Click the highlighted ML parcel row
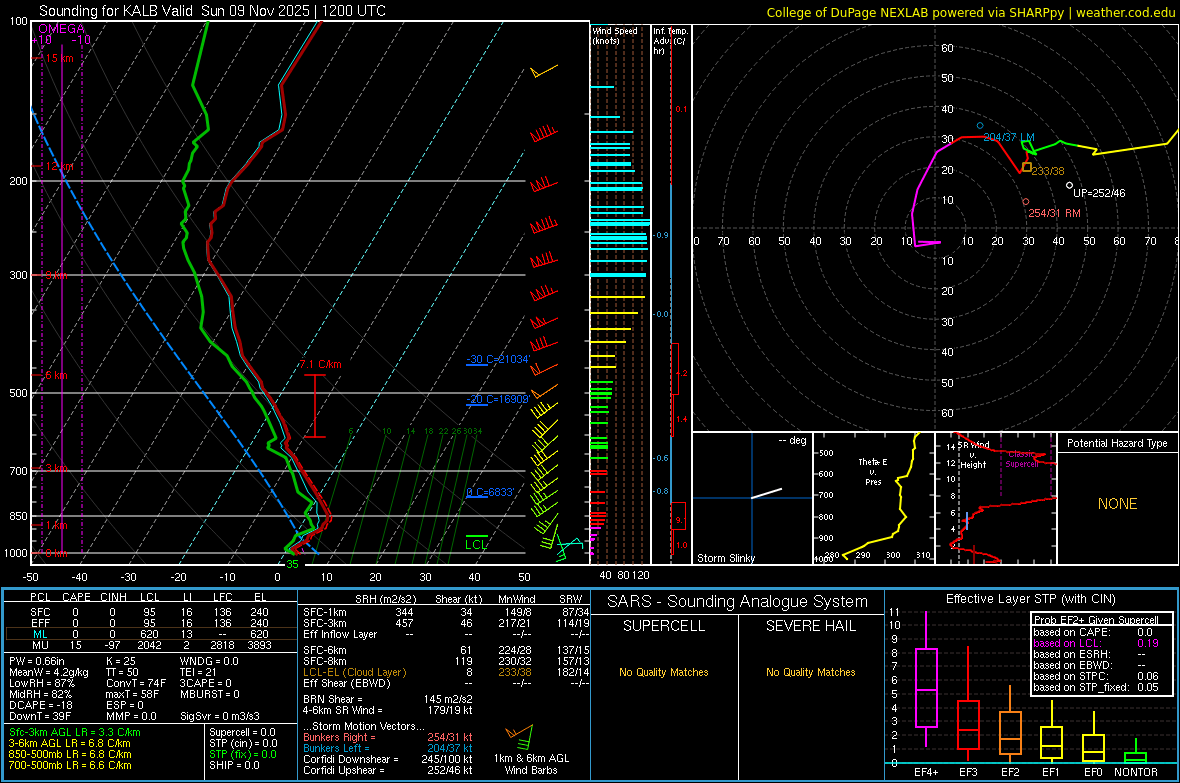Screen dimensions: 1180x783 [x=151, y=634]
